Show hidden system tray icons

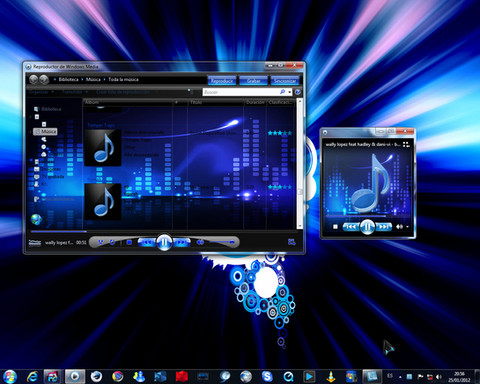click(400, 377)
